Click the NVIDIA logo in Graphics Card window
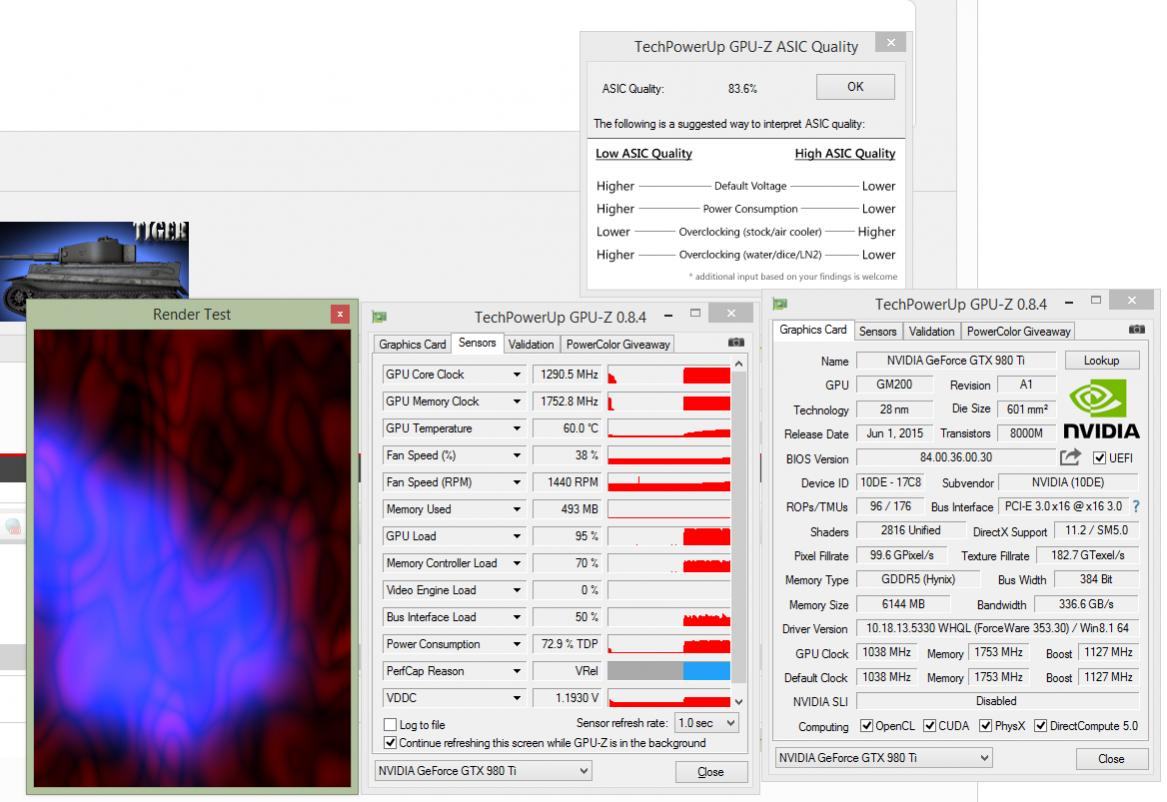 1101,409
